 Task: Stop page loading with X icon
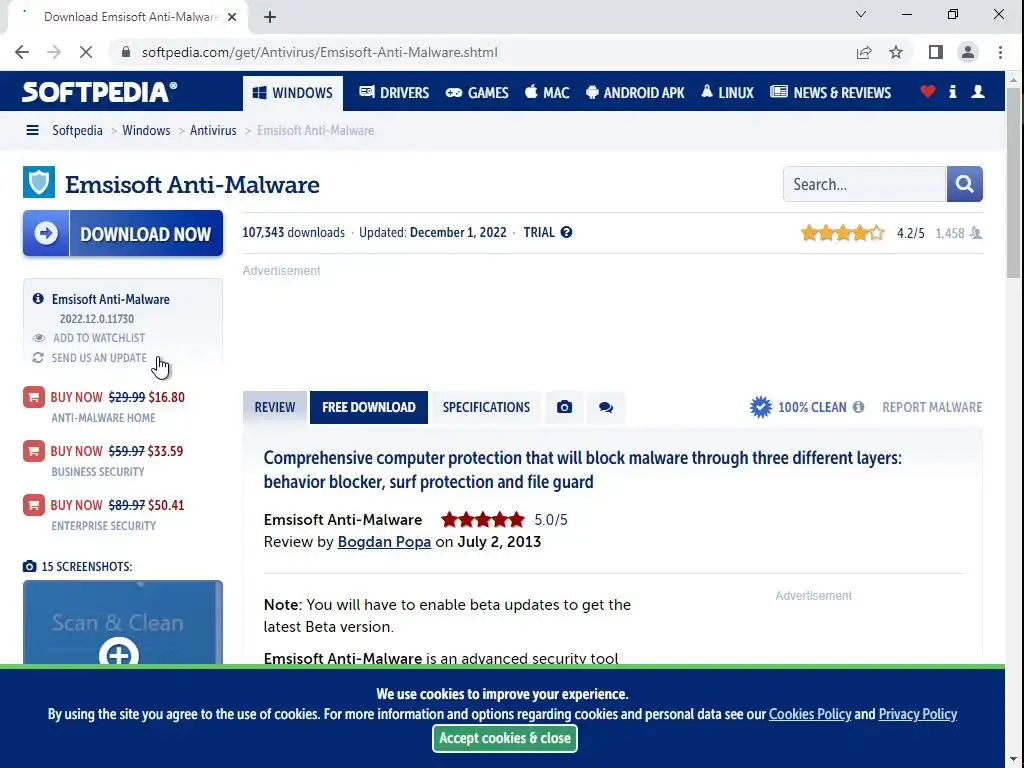tap(86, 52)
